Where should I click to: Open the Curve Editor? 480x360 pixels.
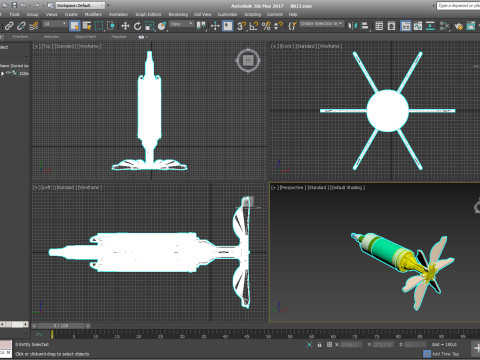pos(418,26)
